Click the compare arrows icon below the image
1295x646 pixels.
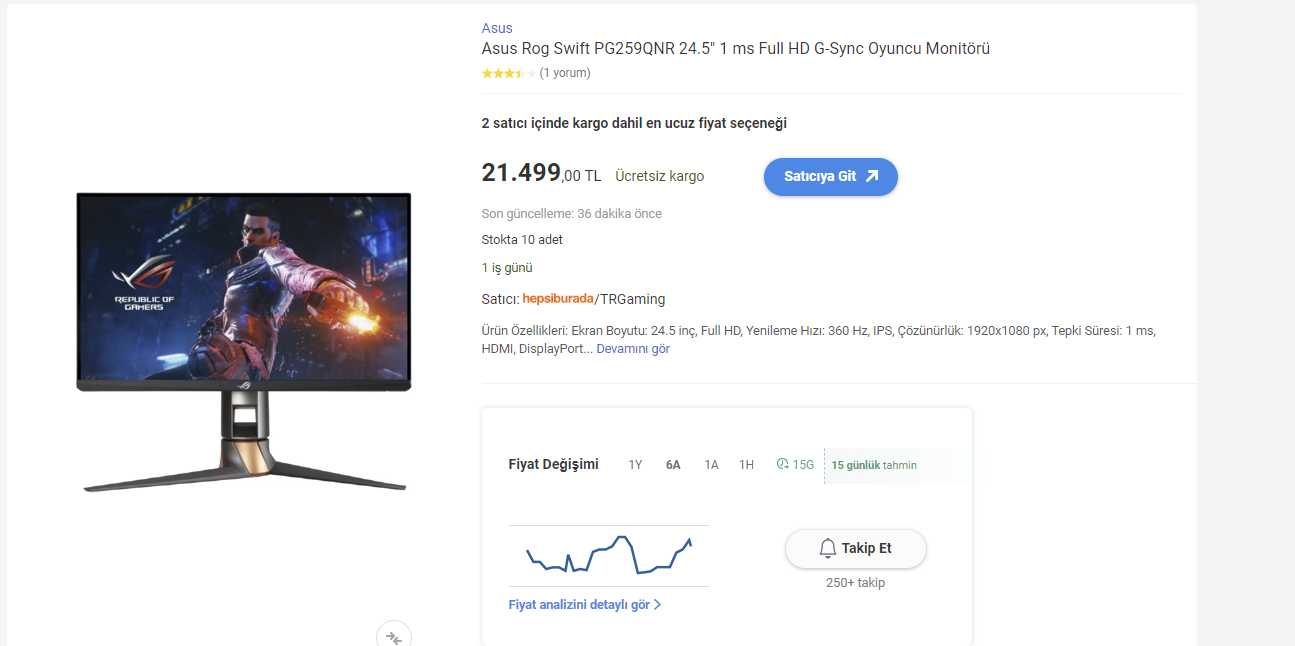(x=394, y=637)
